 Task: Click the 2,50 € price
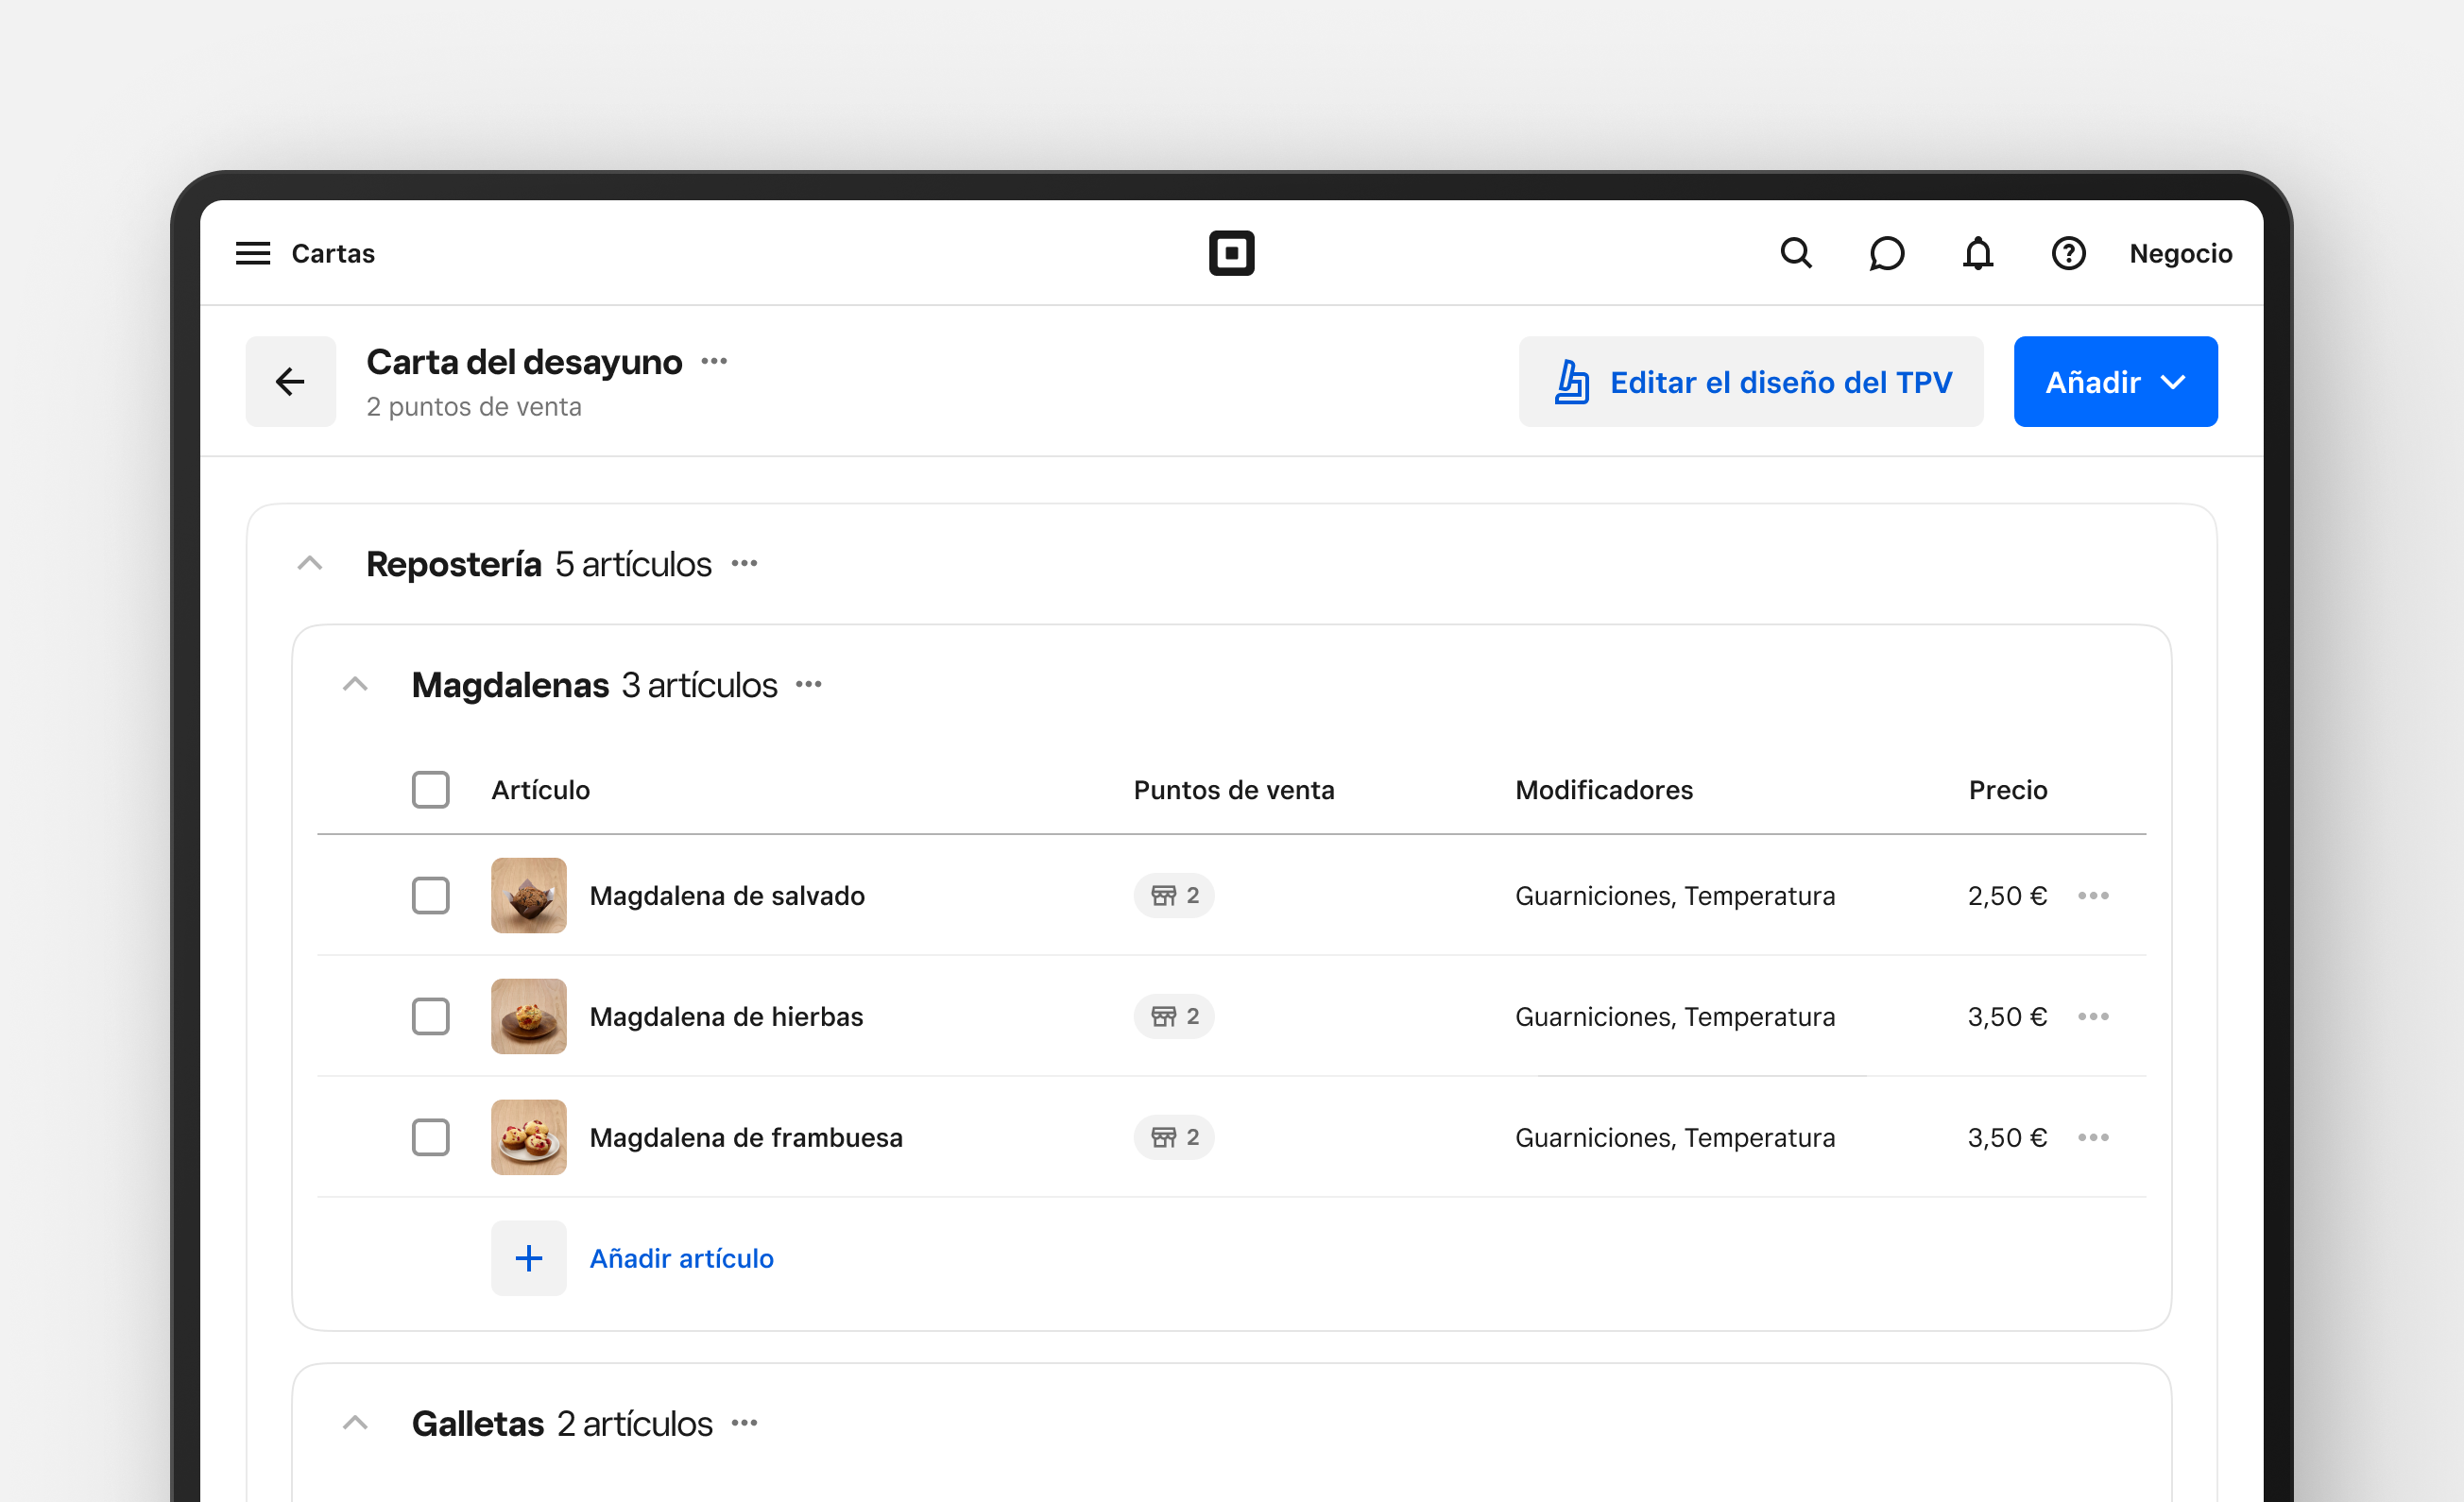(x=2007, y=896)
